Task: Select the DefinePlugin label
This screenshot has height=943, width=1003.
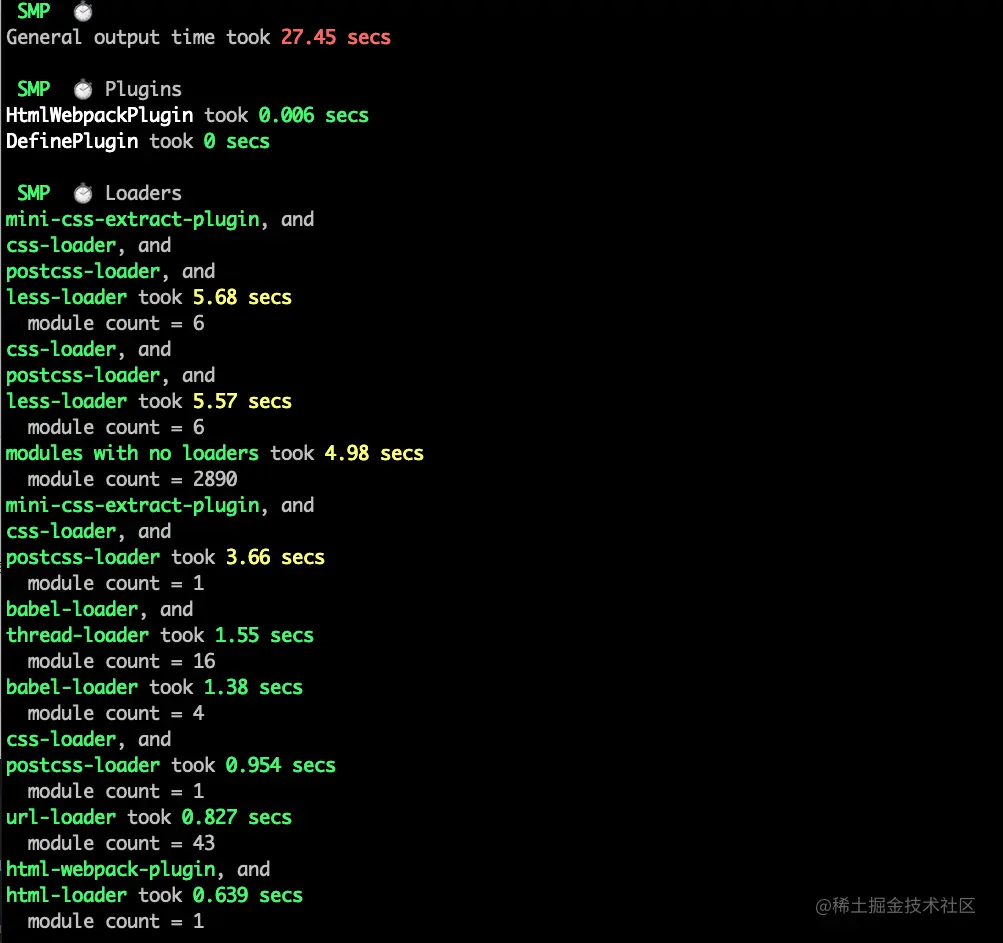Action: 71,141
